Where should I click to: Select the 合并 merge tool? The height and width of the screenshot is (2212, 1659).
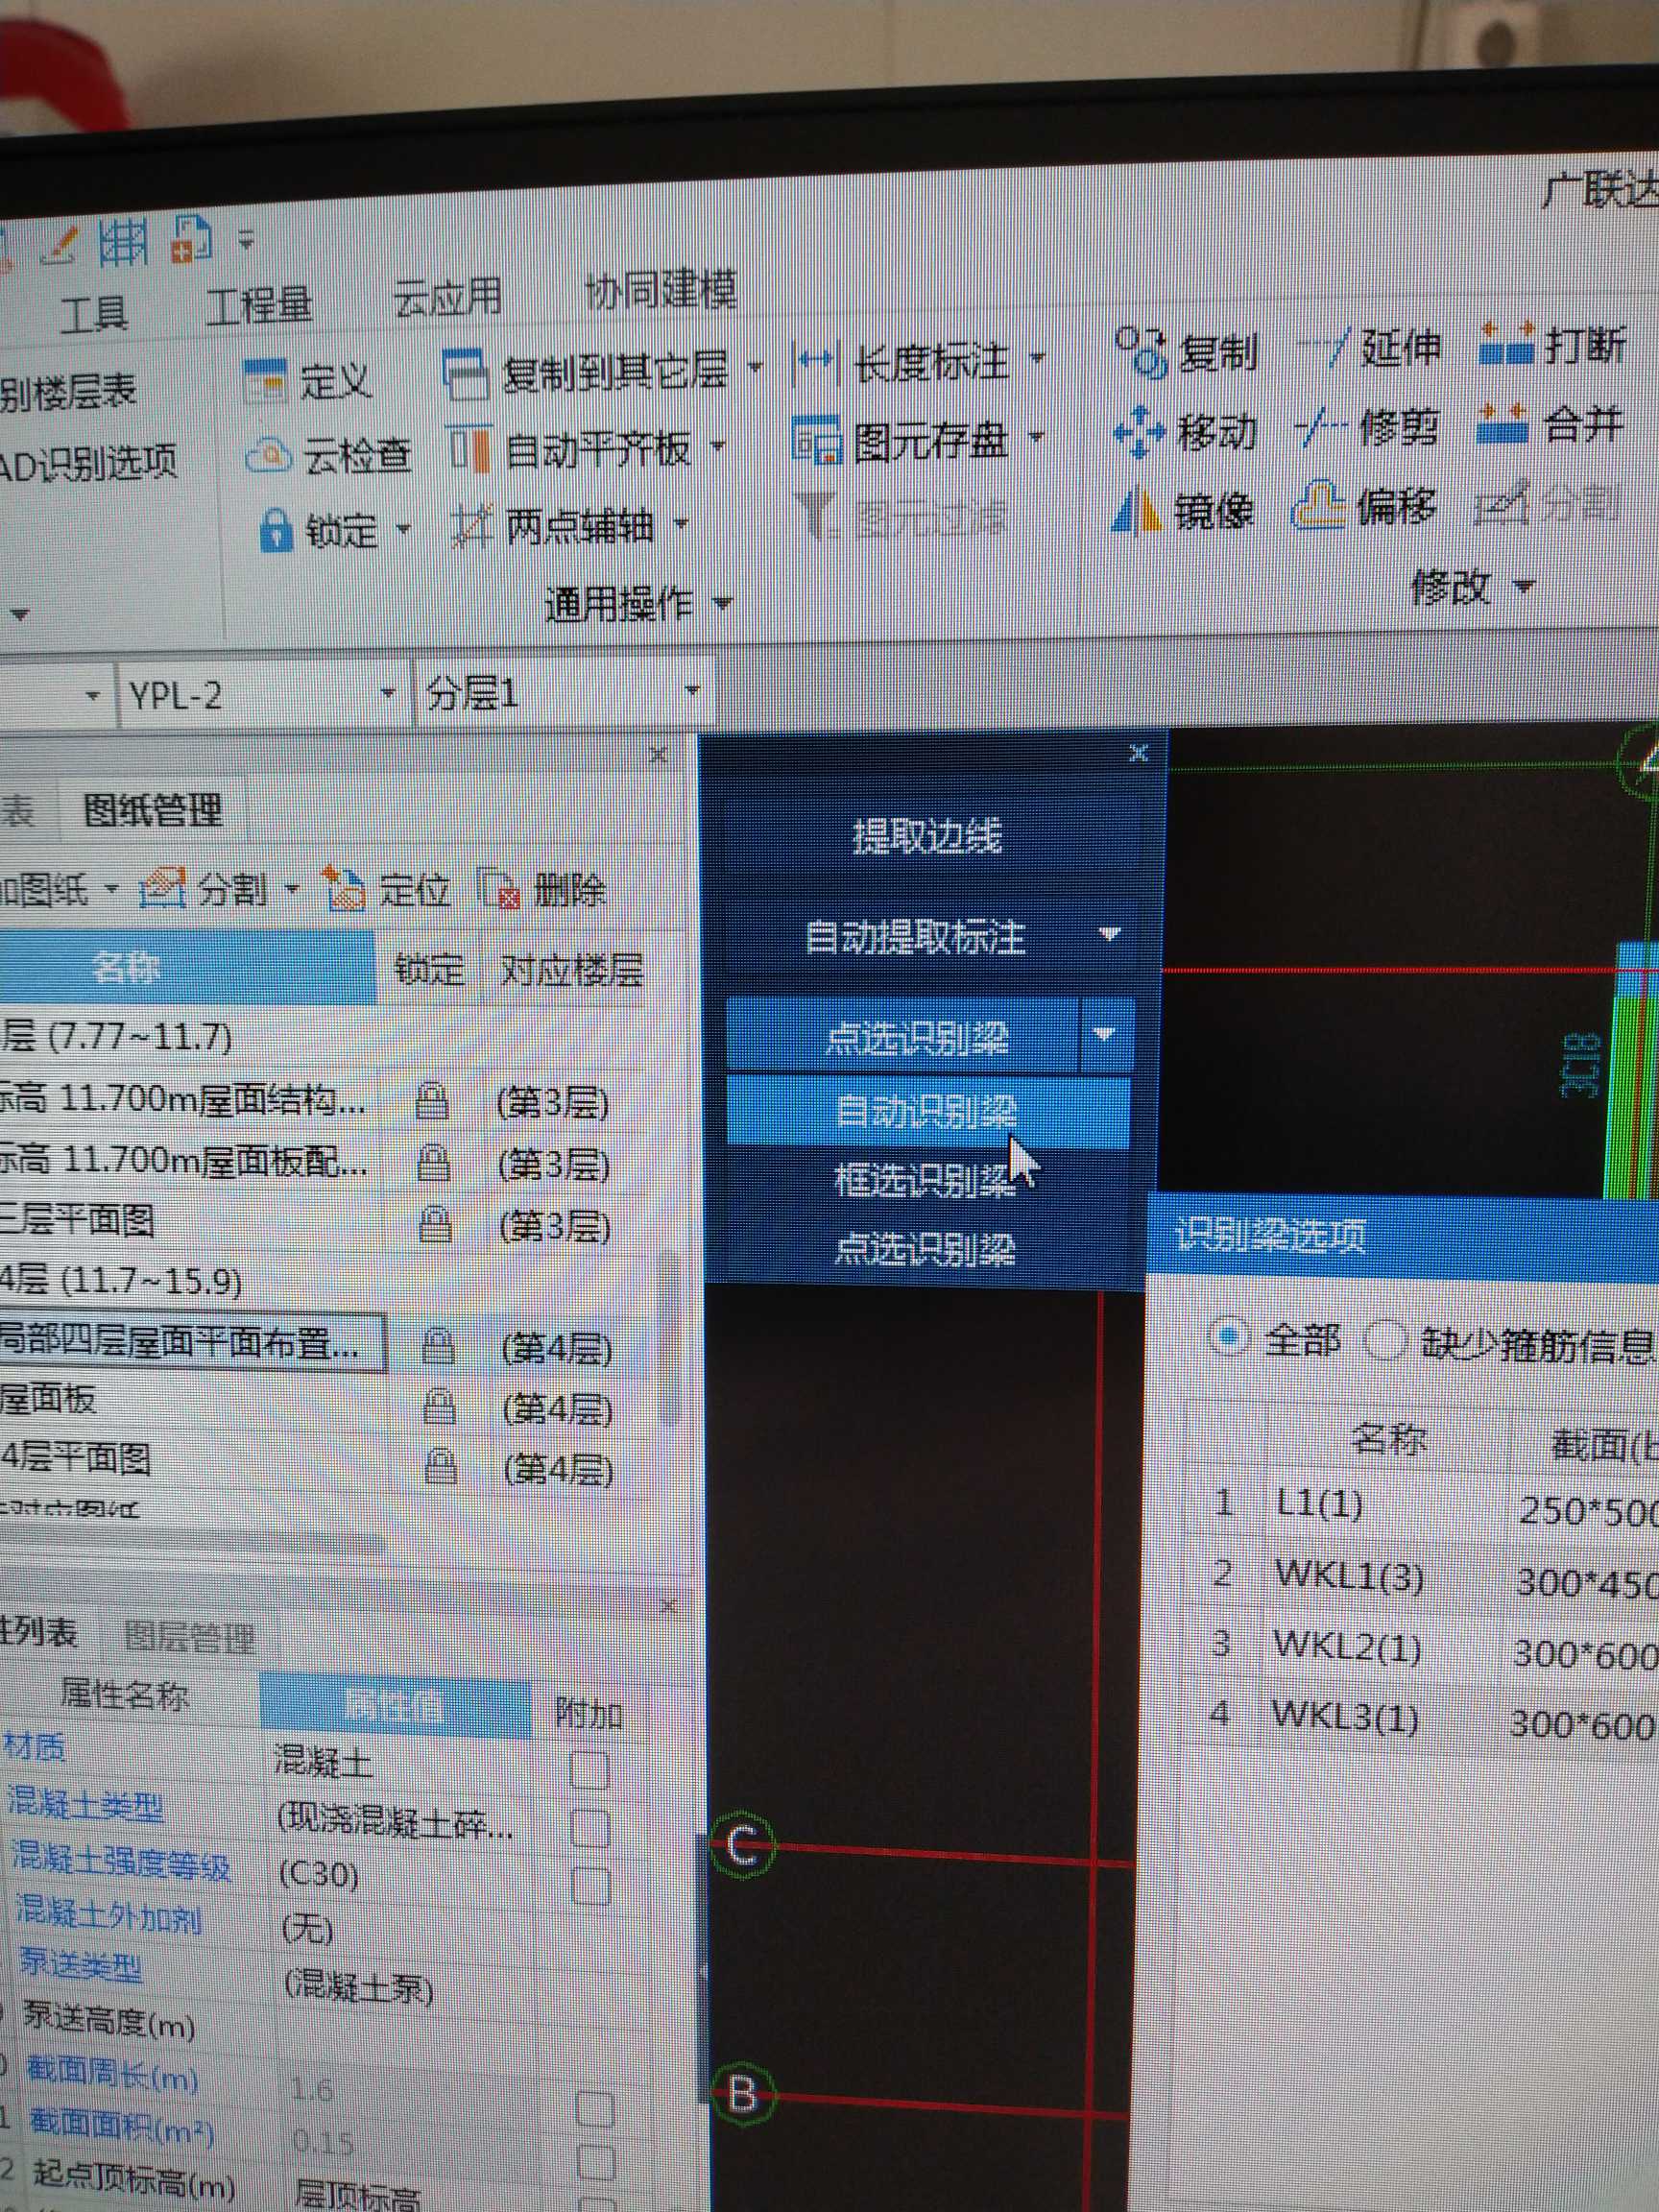point(1550,425)
